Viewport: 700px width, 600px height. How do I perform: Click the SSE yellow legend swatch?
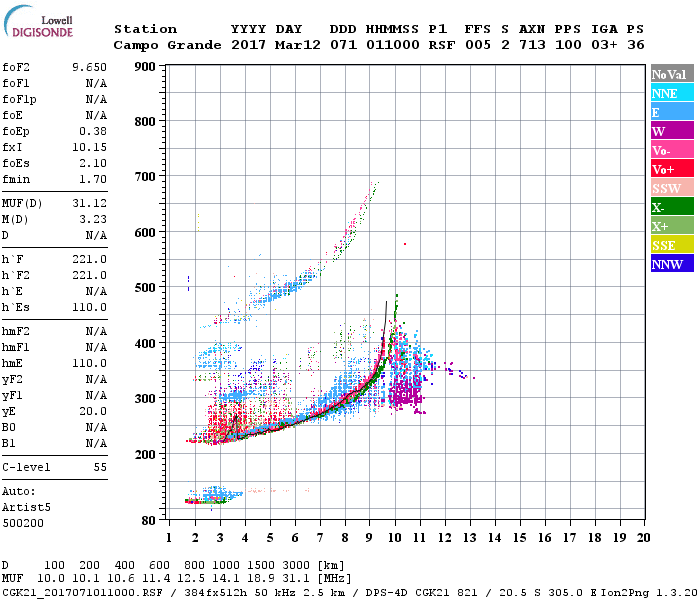pyautogui.click(x=672, y=245)
